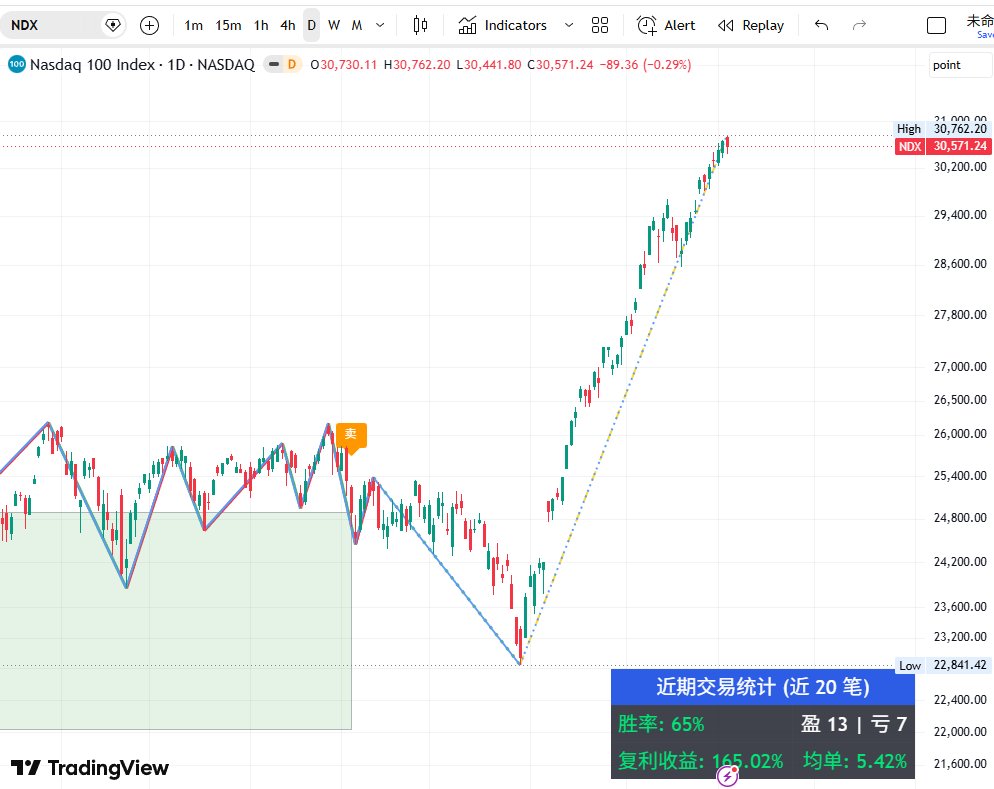The image size is (994, 789).
Task: Switch to the 15m timeframe
Action: pyautogui.click(x=228, y=25)
